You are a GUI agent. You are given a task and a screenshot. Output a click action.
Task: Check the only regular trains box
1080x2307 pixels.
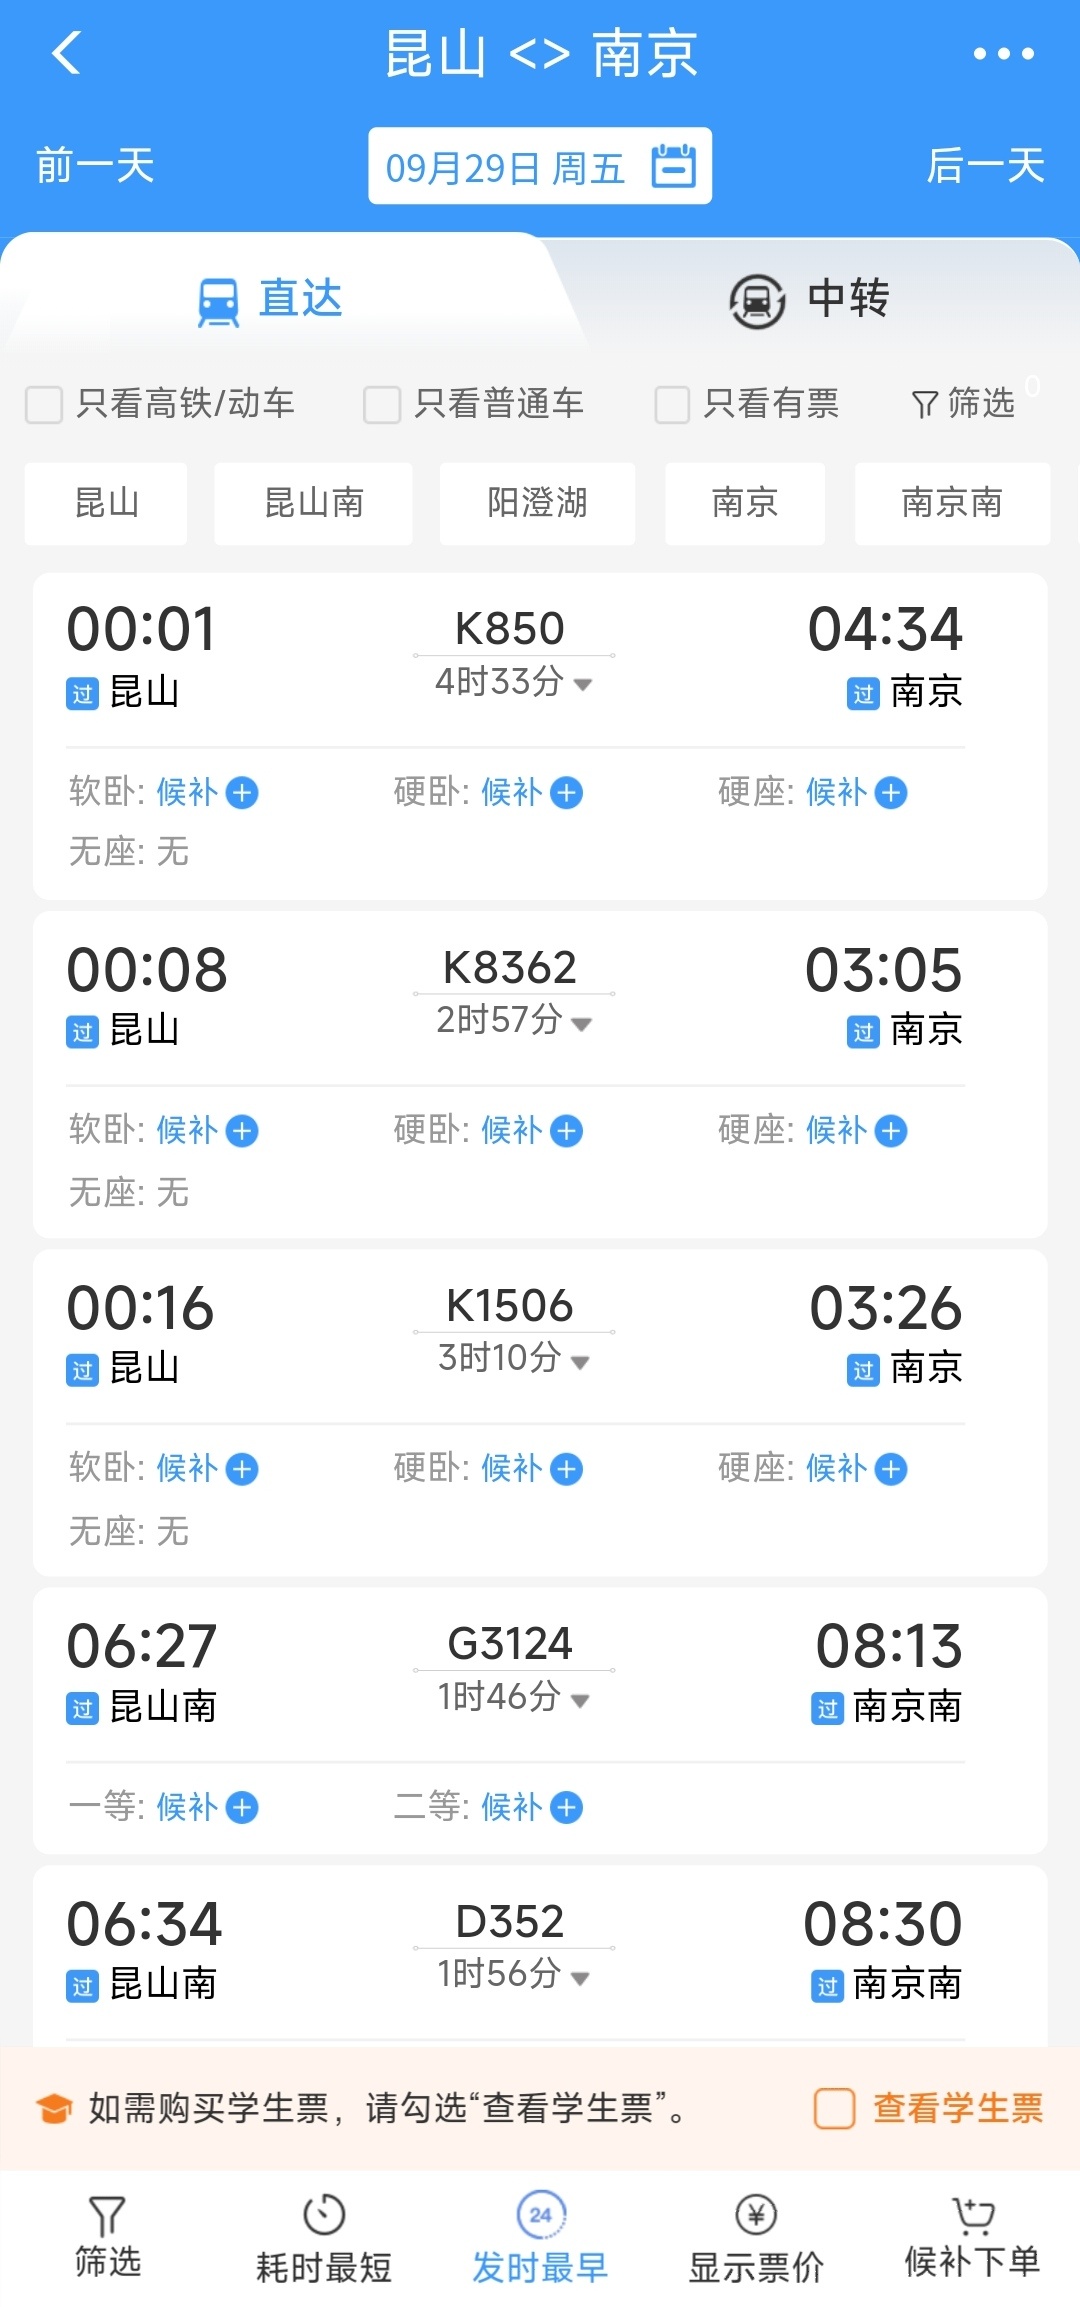tap(382, 405)
